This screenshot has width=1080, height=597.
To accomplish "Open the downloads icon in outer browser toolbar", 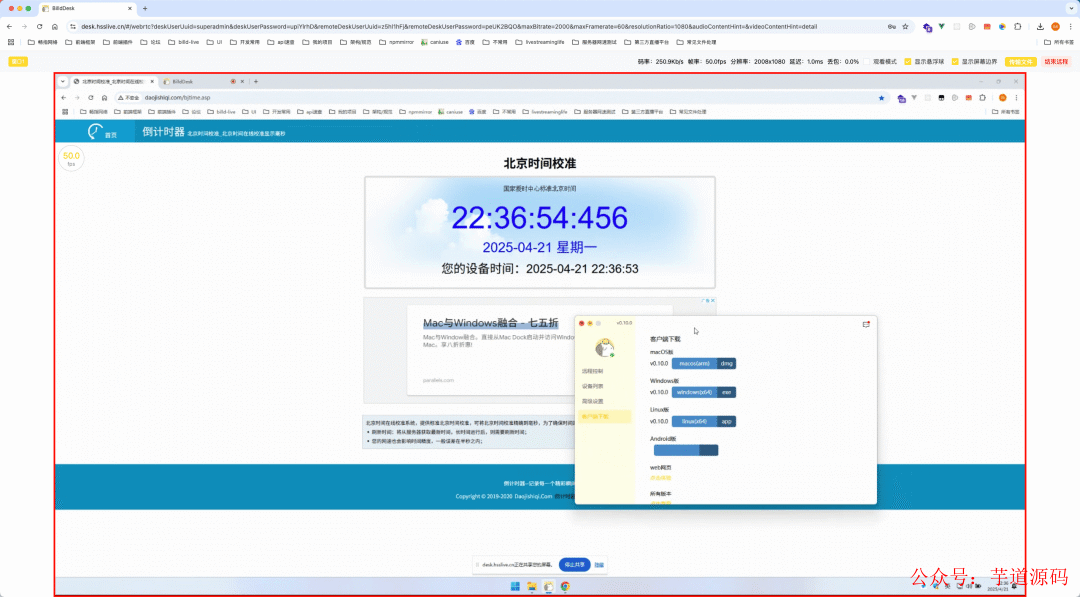I will [x=1040, y=27].
